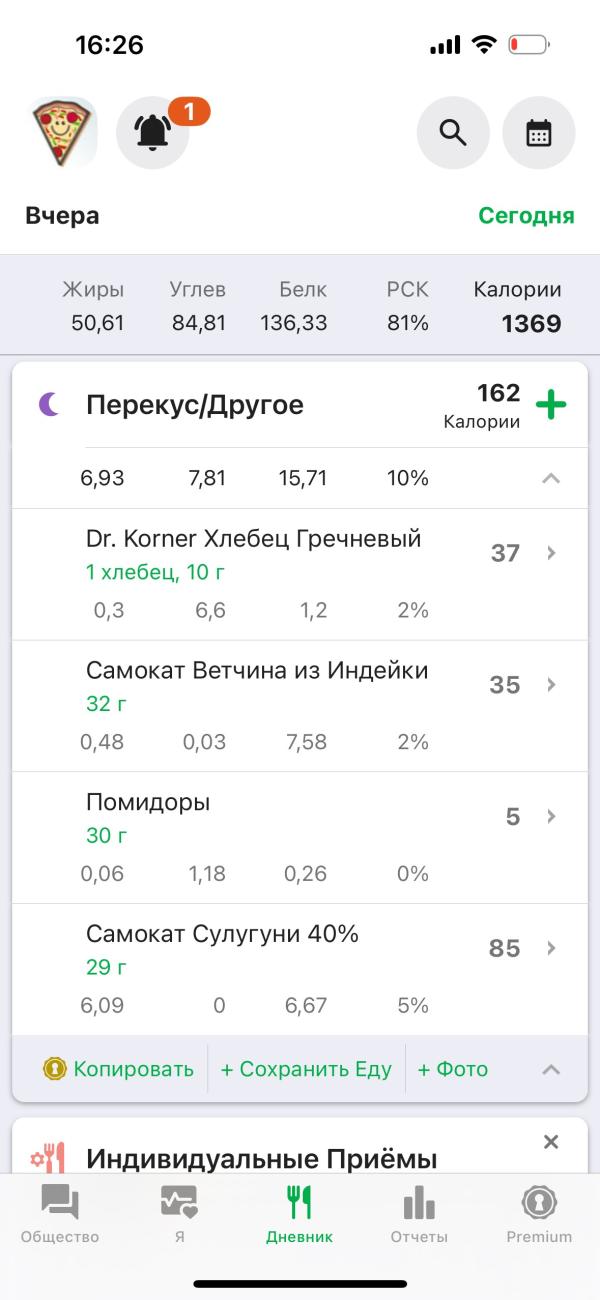Tap the purple moon meal icon
The height and width of the screenshot is (1300, 600).
[49, 405]
